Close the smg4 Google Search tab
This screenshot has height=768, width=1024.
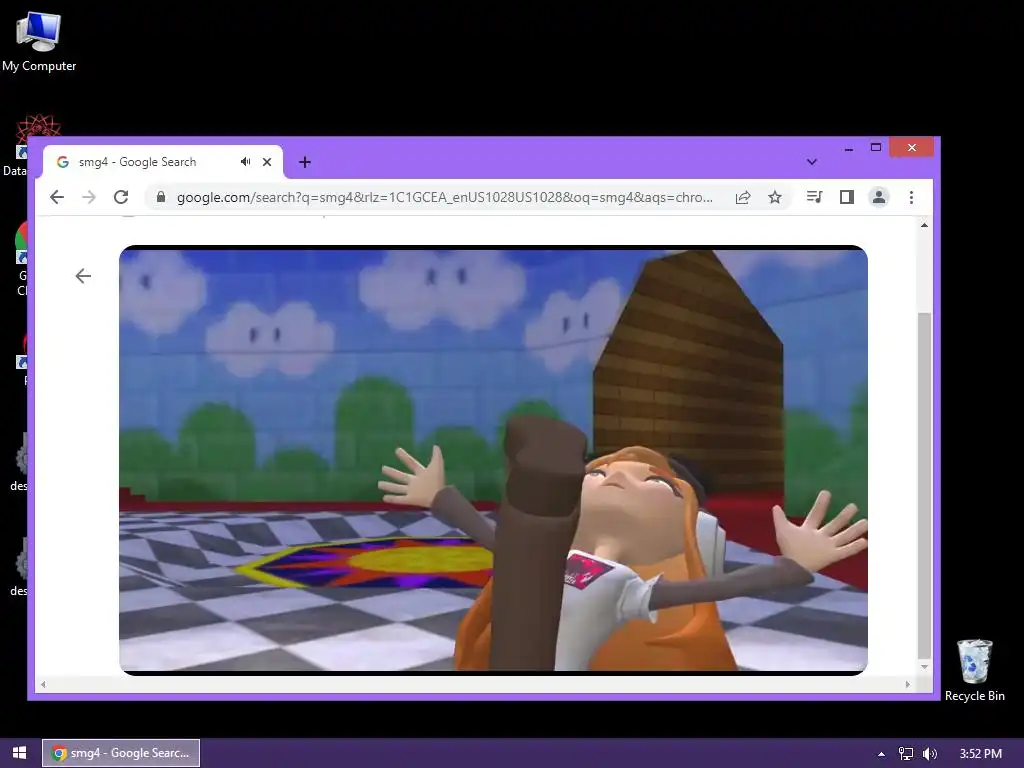coord(267,162)
